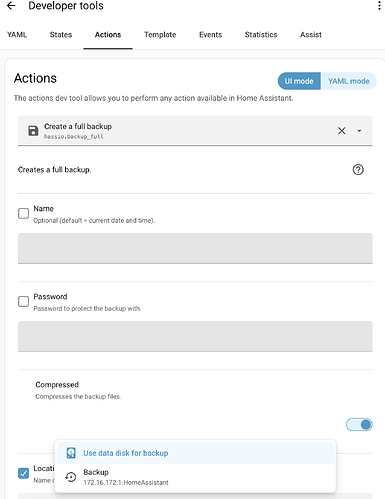
Task: Click the 'Developer tools' page title
Action: coord(66,6)
